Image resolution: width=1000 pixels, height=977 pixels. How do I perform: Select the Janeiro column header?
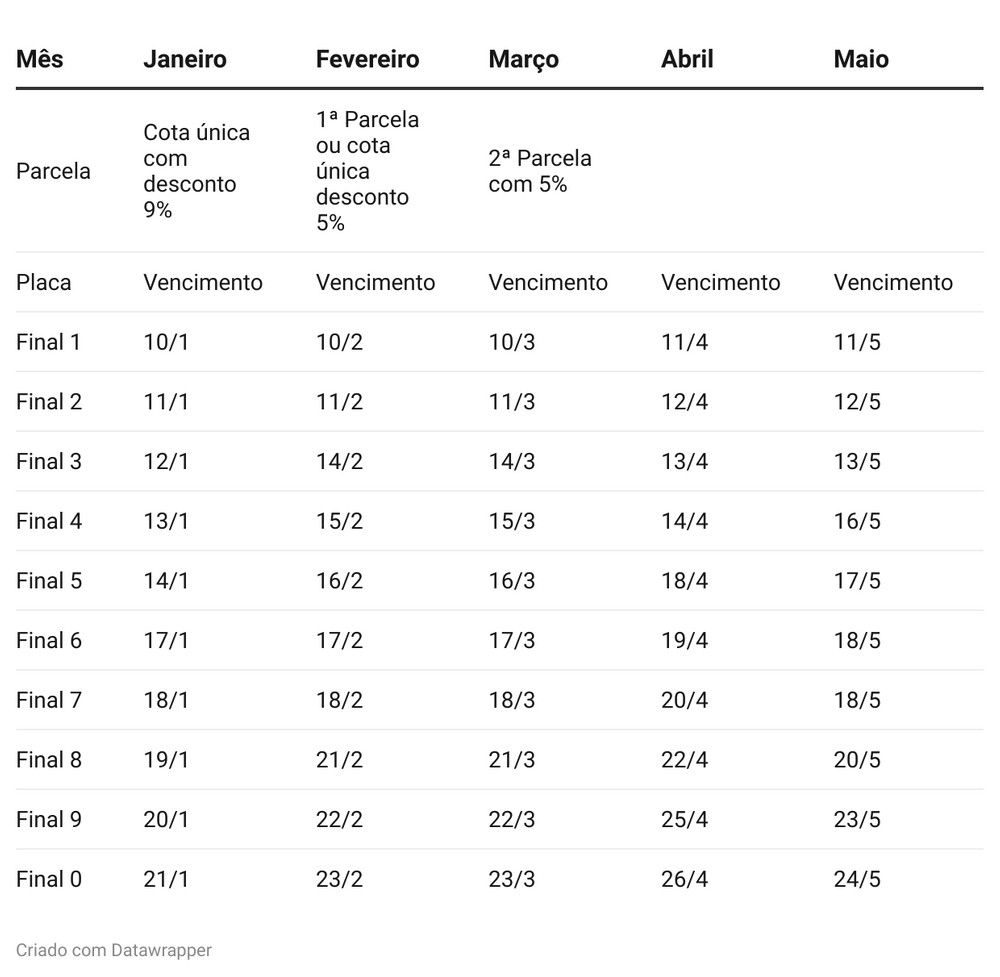coord(185,59)
